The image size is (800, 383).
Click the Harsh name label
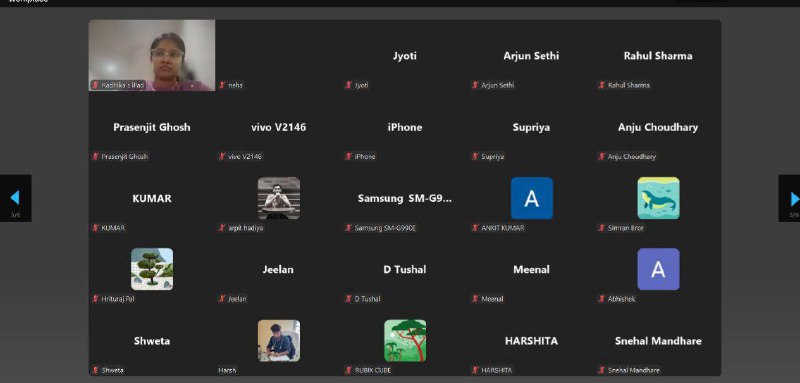(x=227, y=370)
